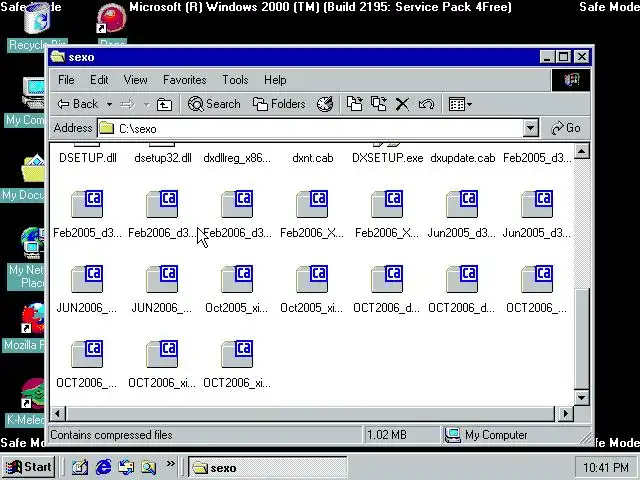Launch Internet Explorer from Quick Launch
This screenshot has width=640, height=480.
pyautogui.click(x=103, y=467)
